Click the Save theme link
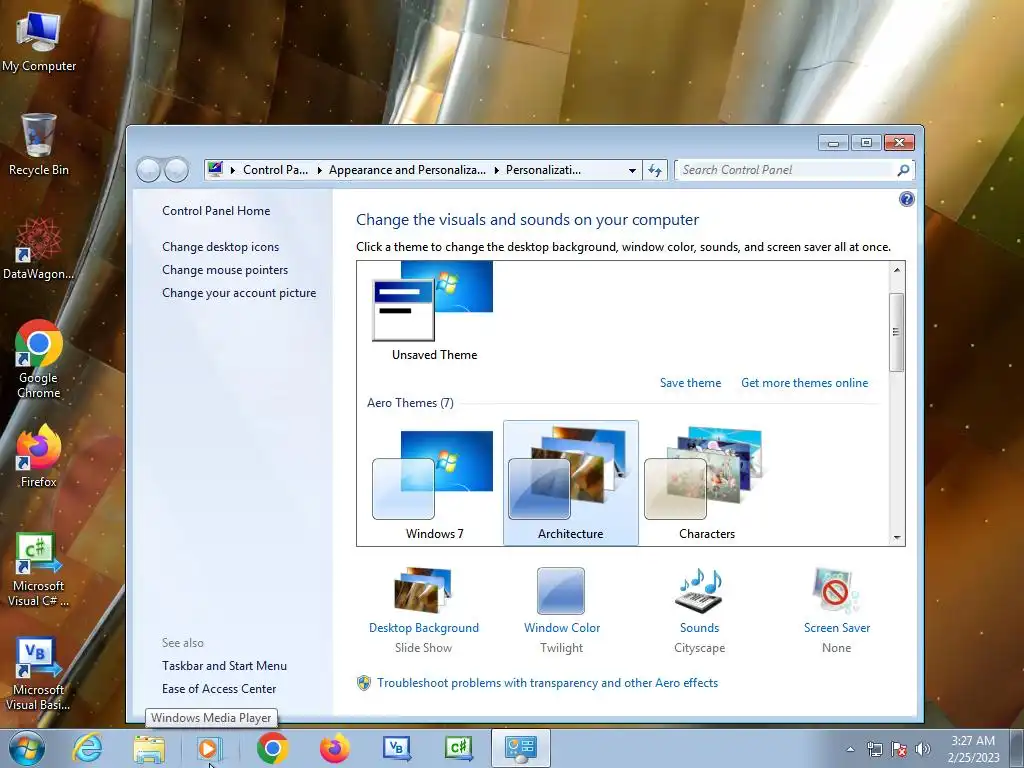The height and width of the screenshot is (768, 1024). [690, 383]
